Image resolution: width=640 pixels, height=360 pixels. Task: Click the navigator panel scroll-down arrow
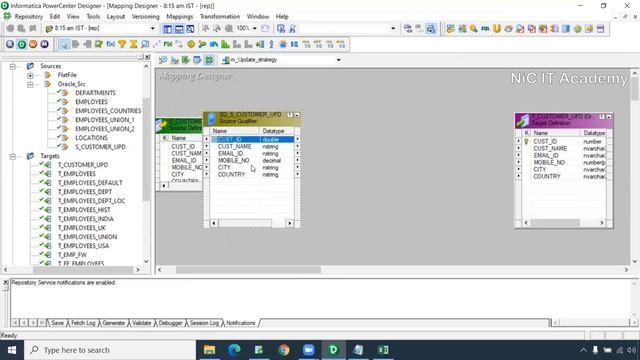click(146, 262)
